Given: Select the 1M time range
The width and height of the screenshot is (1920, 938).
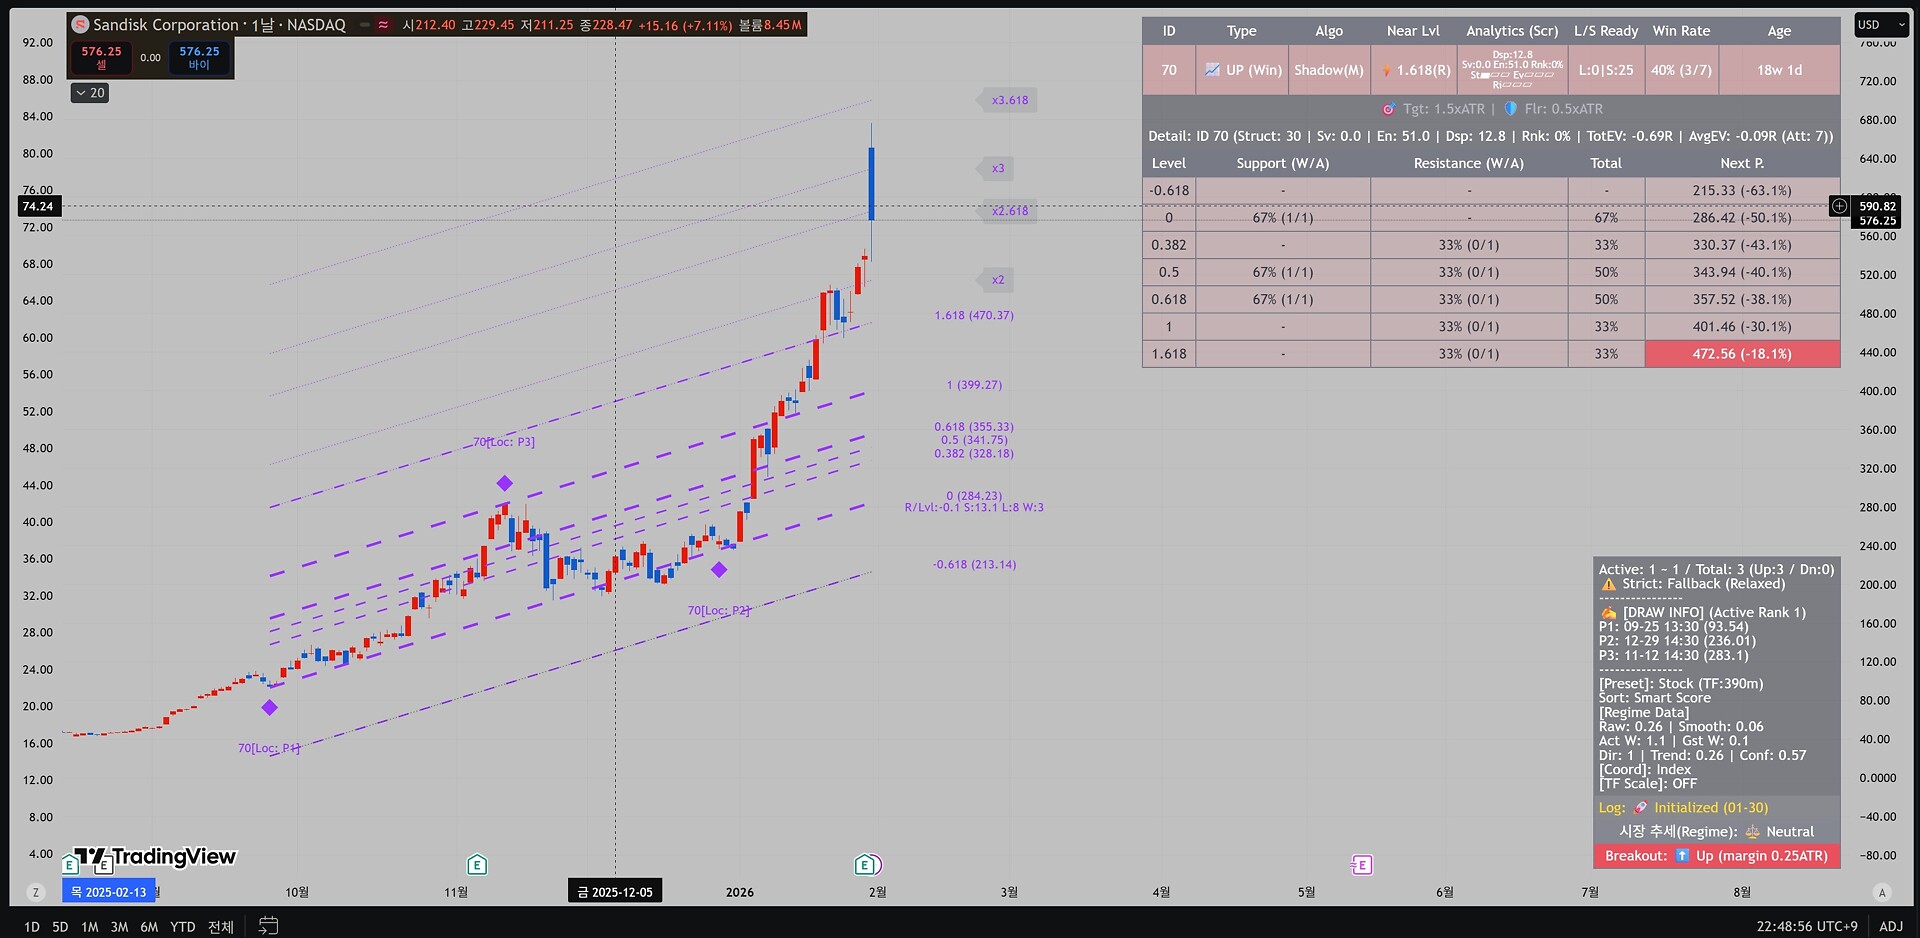Looking at the screenshot, I should pyautogui.click(x=90, y=927).
